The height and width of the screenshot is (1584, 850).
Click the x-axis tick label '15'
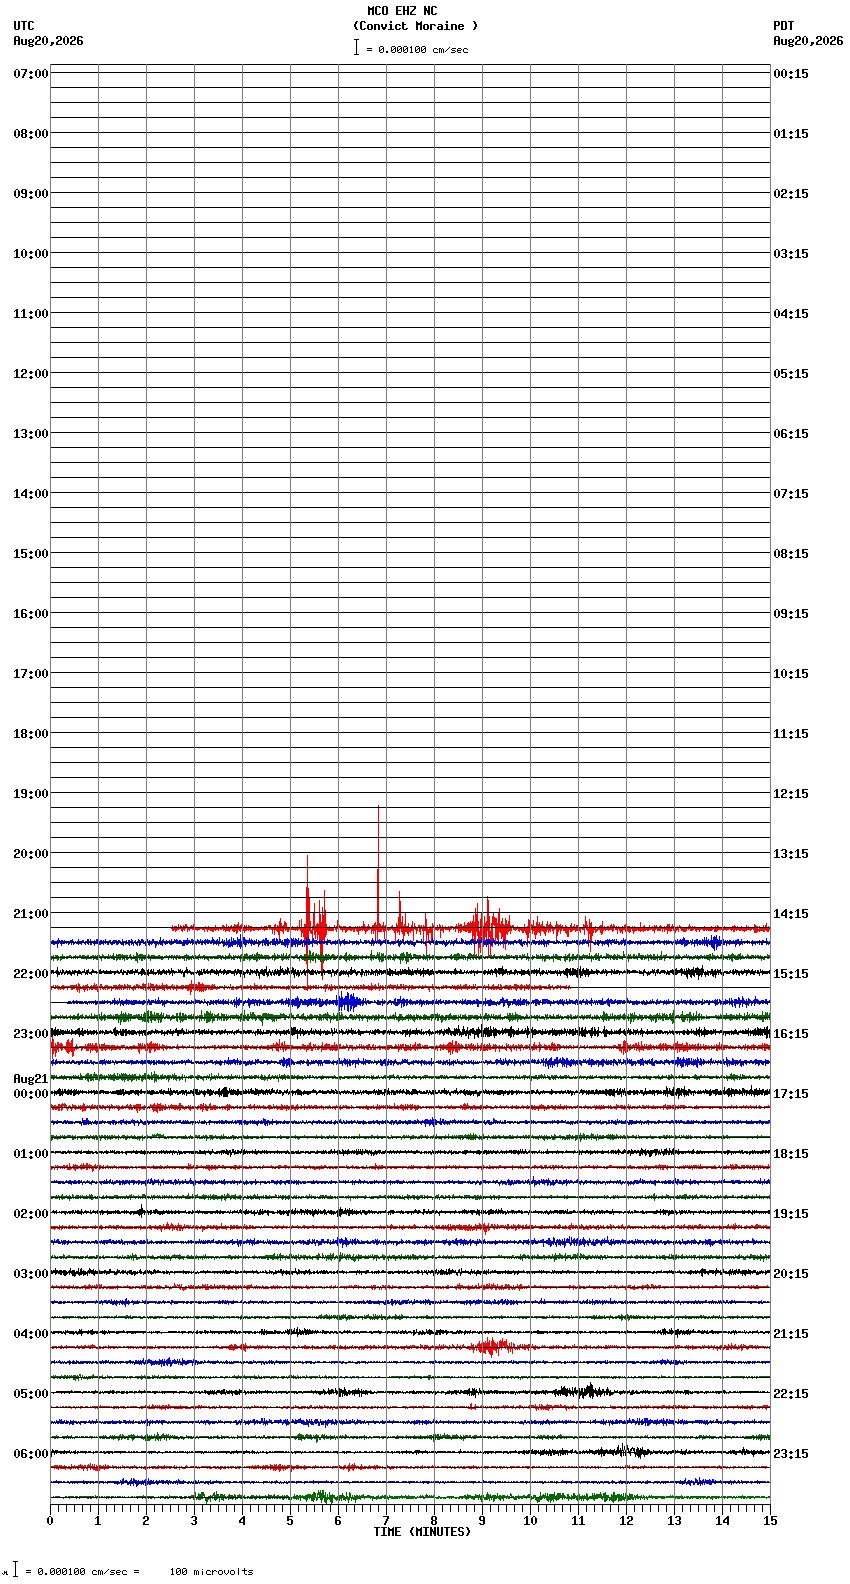coord(770,1521)
